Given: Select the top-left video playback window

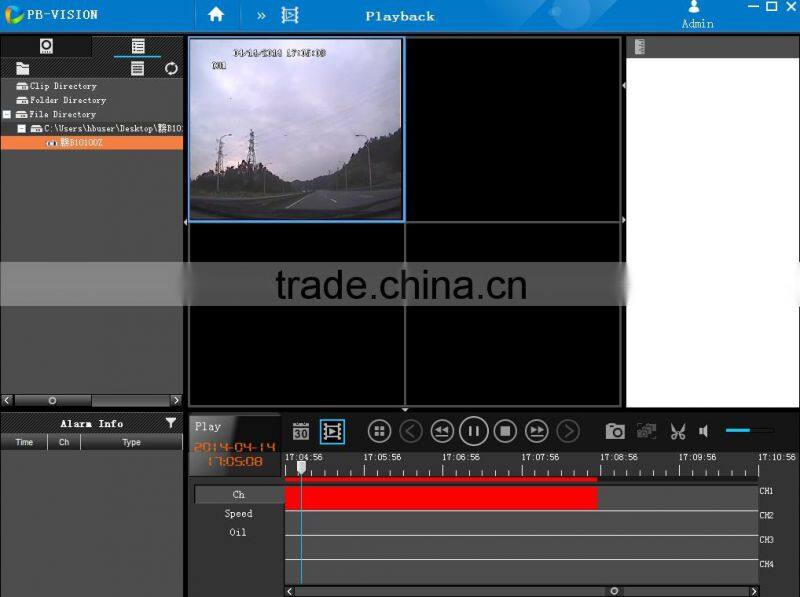Looking at the screenshot, I should (x=296, y=129).
